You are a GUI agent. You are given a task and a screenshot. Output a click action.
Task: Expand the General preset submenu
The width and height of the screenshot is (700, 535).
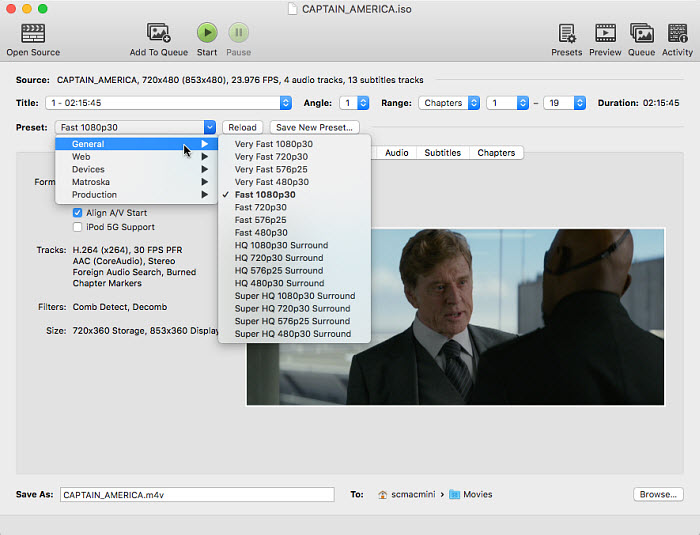tap(136, 144)
